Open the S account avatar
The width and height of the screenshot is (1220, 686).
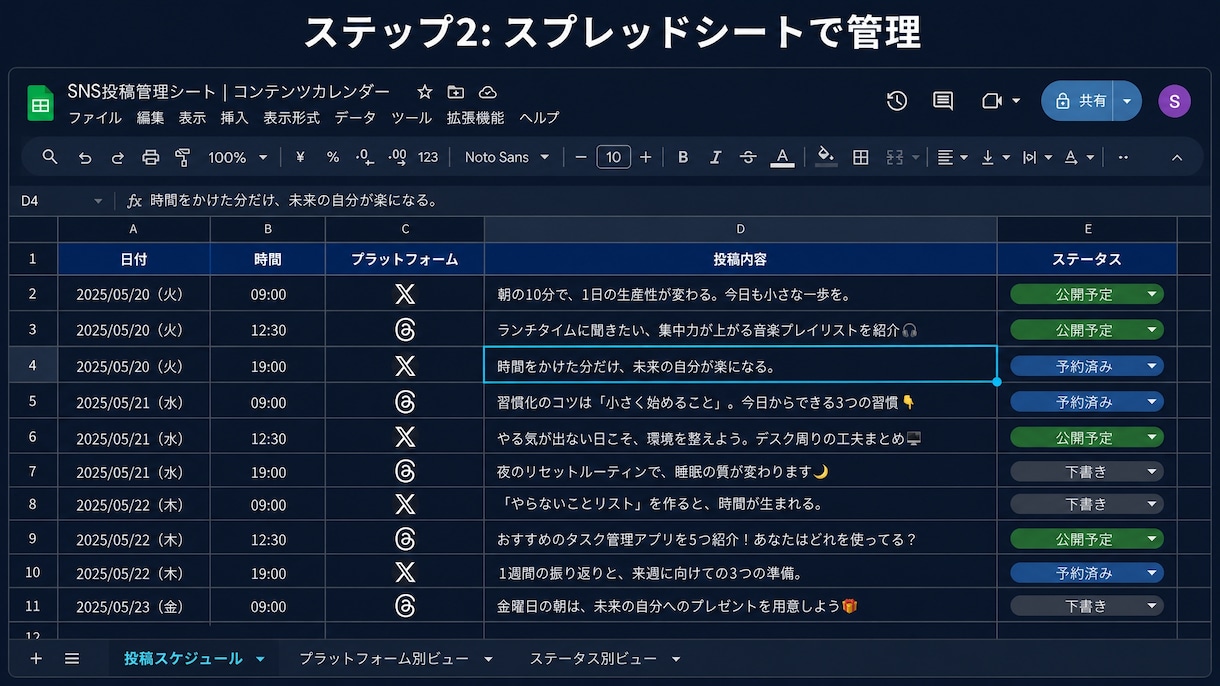[x=1174, y=101]
